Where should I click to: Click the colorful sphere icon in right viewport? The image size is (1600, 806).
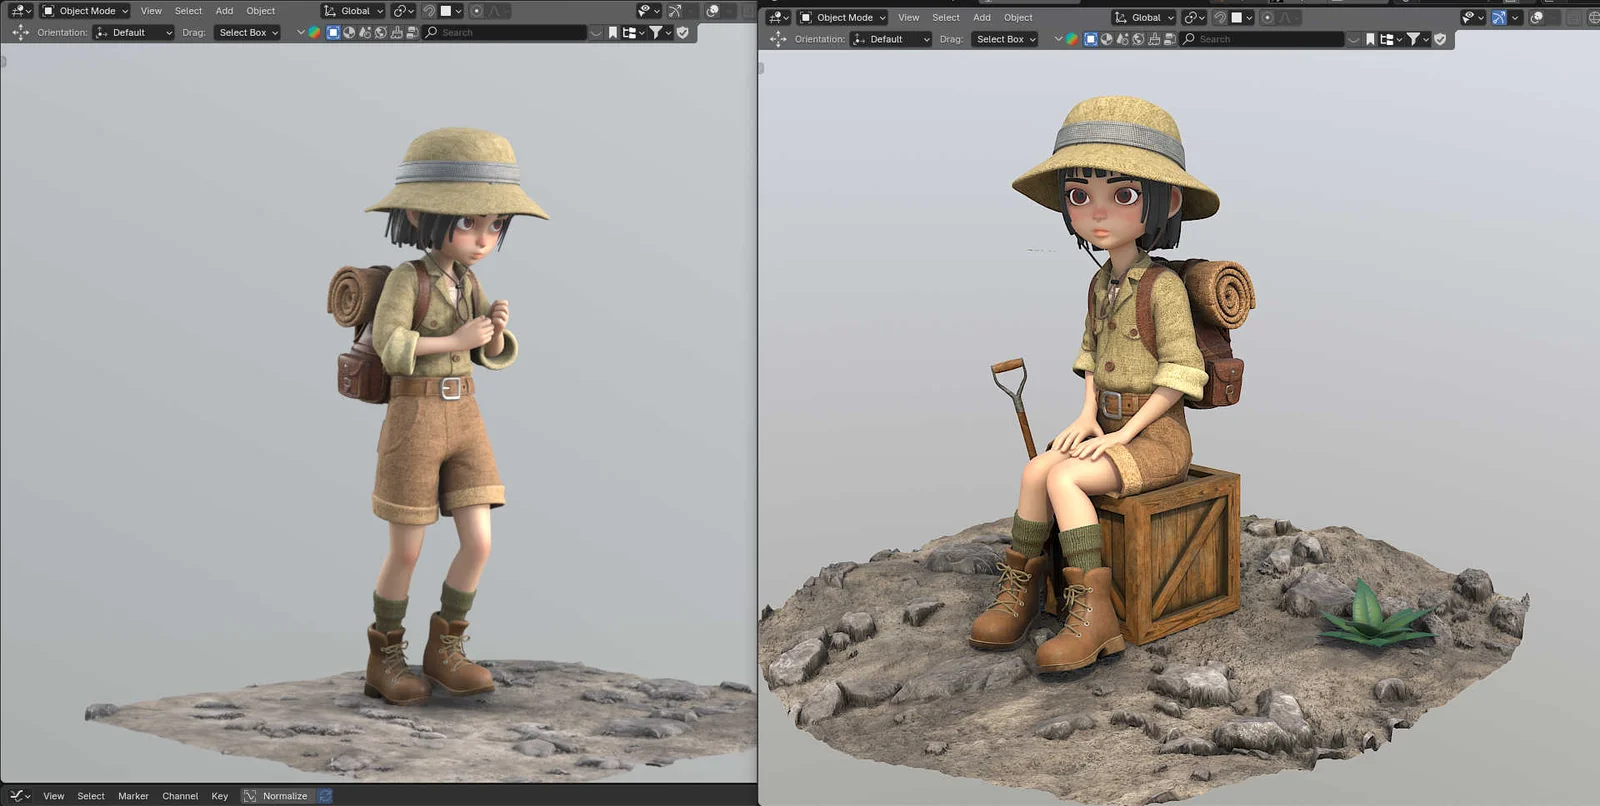pyautogui.click(x=1072, y=39)
